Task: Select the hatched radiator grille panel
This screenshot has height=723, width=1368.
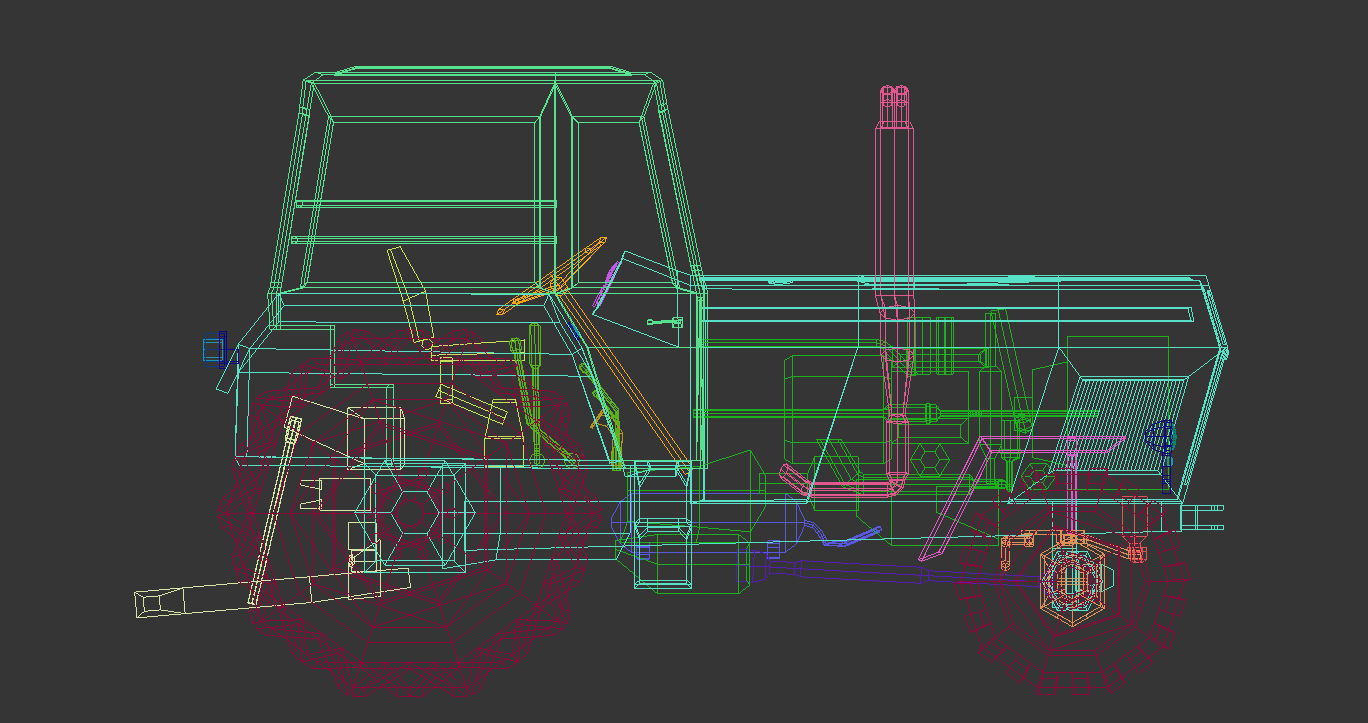Action: (x=1123, y=426)
